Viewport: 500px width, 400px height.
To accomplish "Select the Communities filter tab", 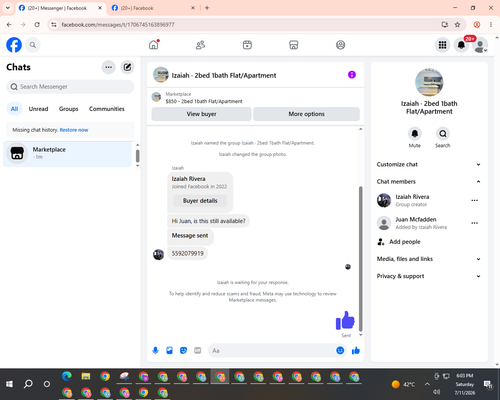I will point(107,109).
